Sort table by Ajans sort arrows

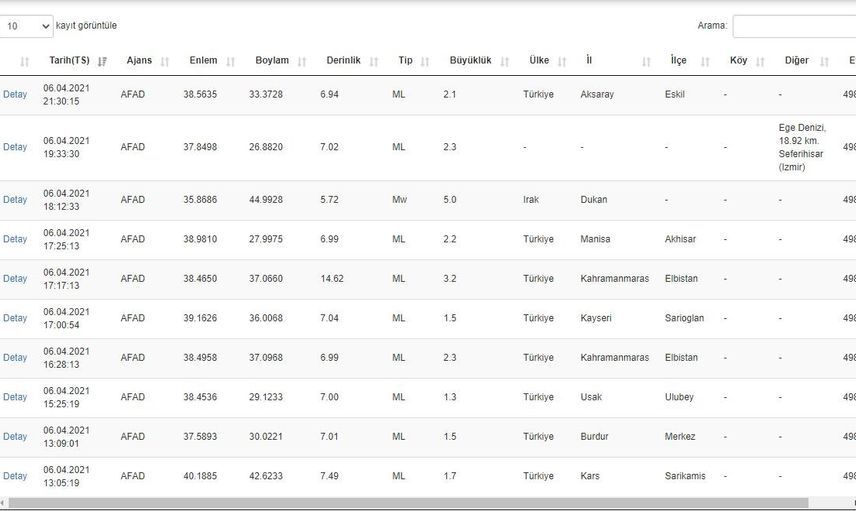pos(165,61)
